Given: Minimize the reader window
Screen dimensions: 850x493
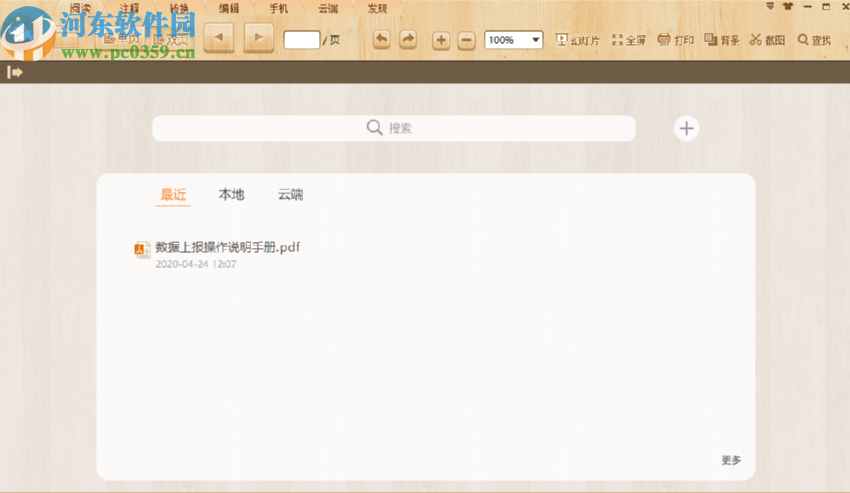Looking at the screenshot, I should coord(807,7).
